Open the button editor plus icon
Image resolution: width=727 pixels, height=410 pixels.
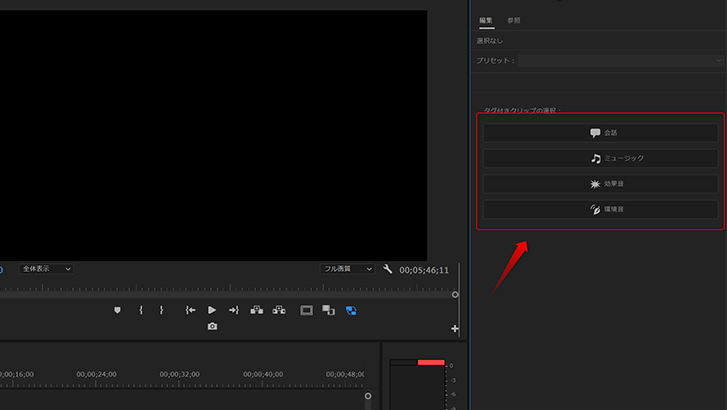point(455,329)
